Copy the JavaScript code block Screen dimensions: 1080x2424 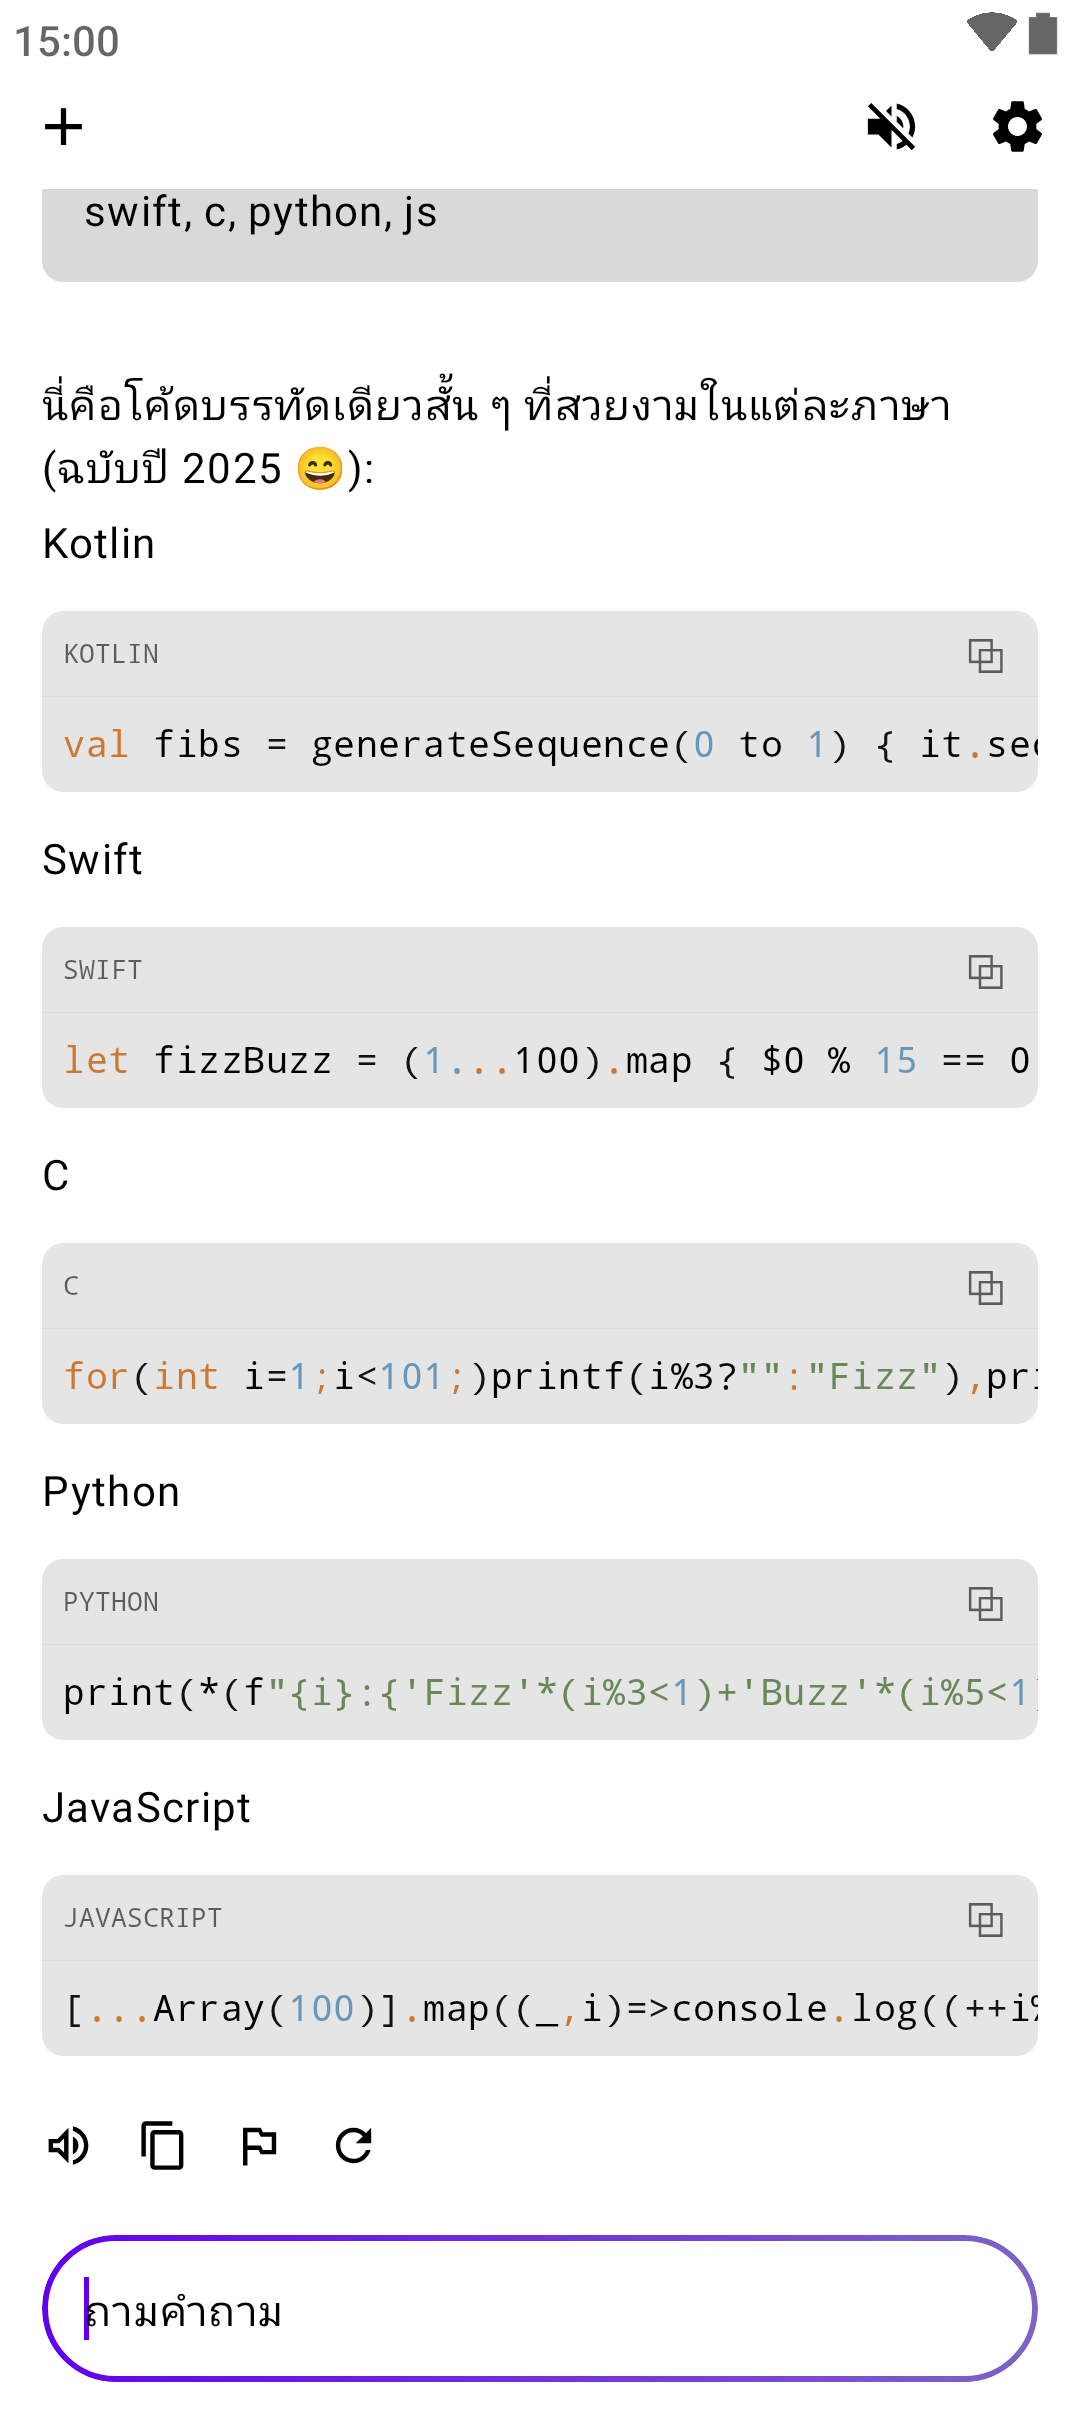click(985, 1919)
